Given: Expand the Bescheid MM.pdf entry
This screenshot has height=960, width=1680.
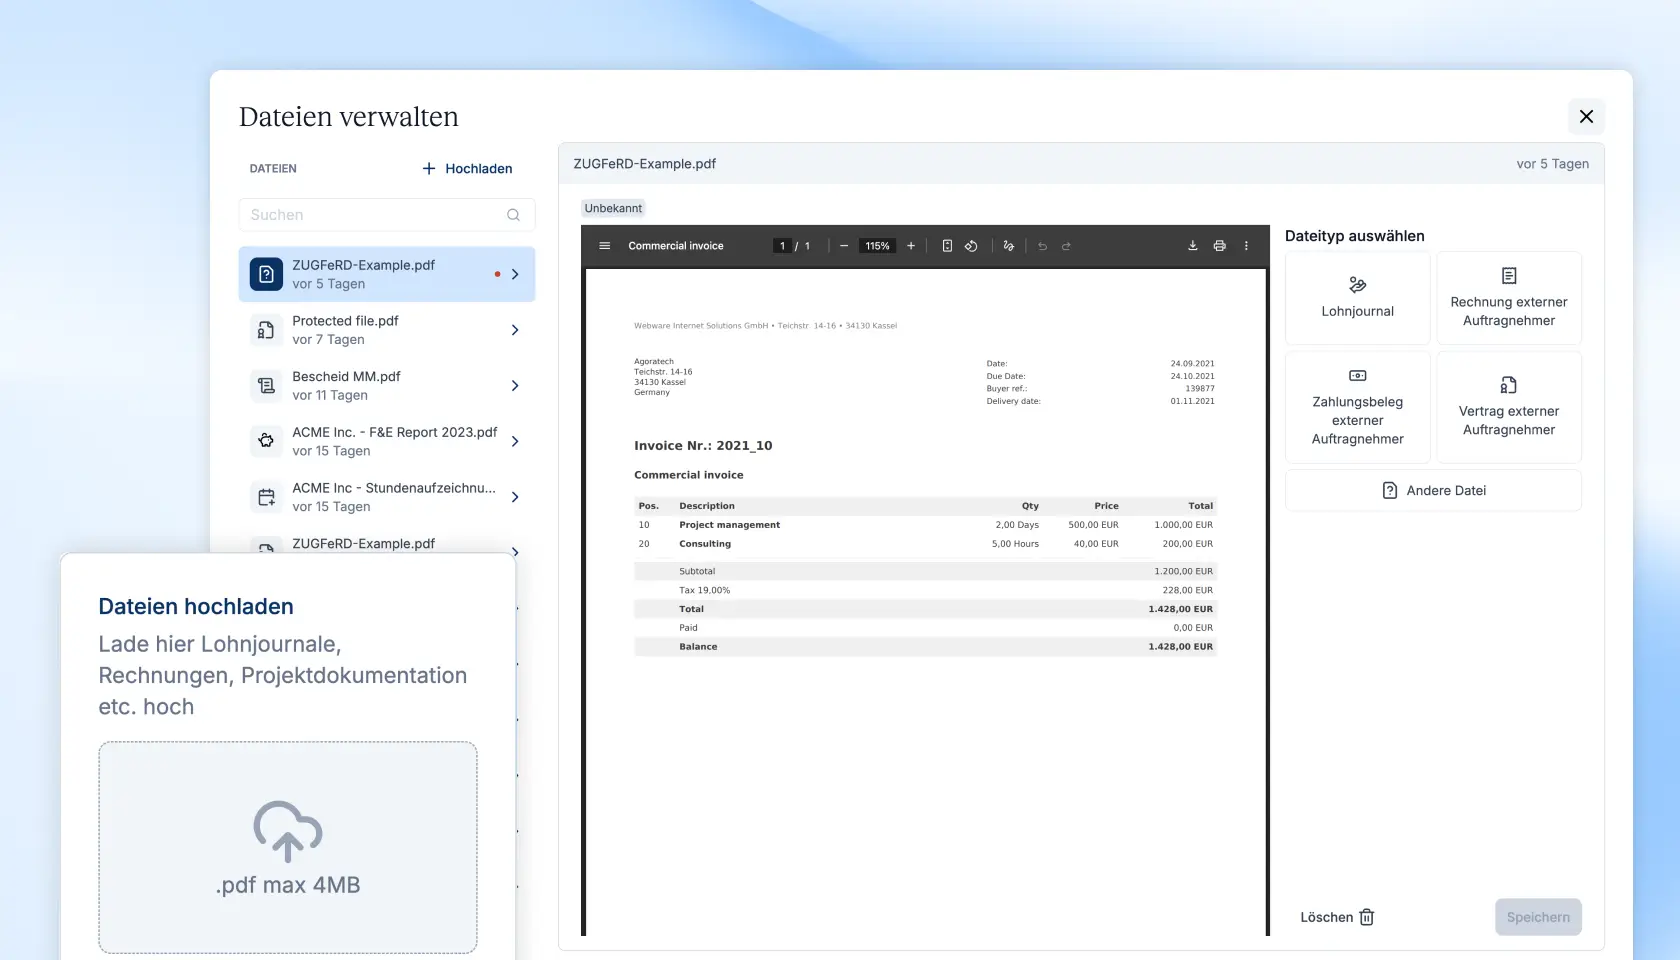Looking at the screenshot, I should click(515, 386).
